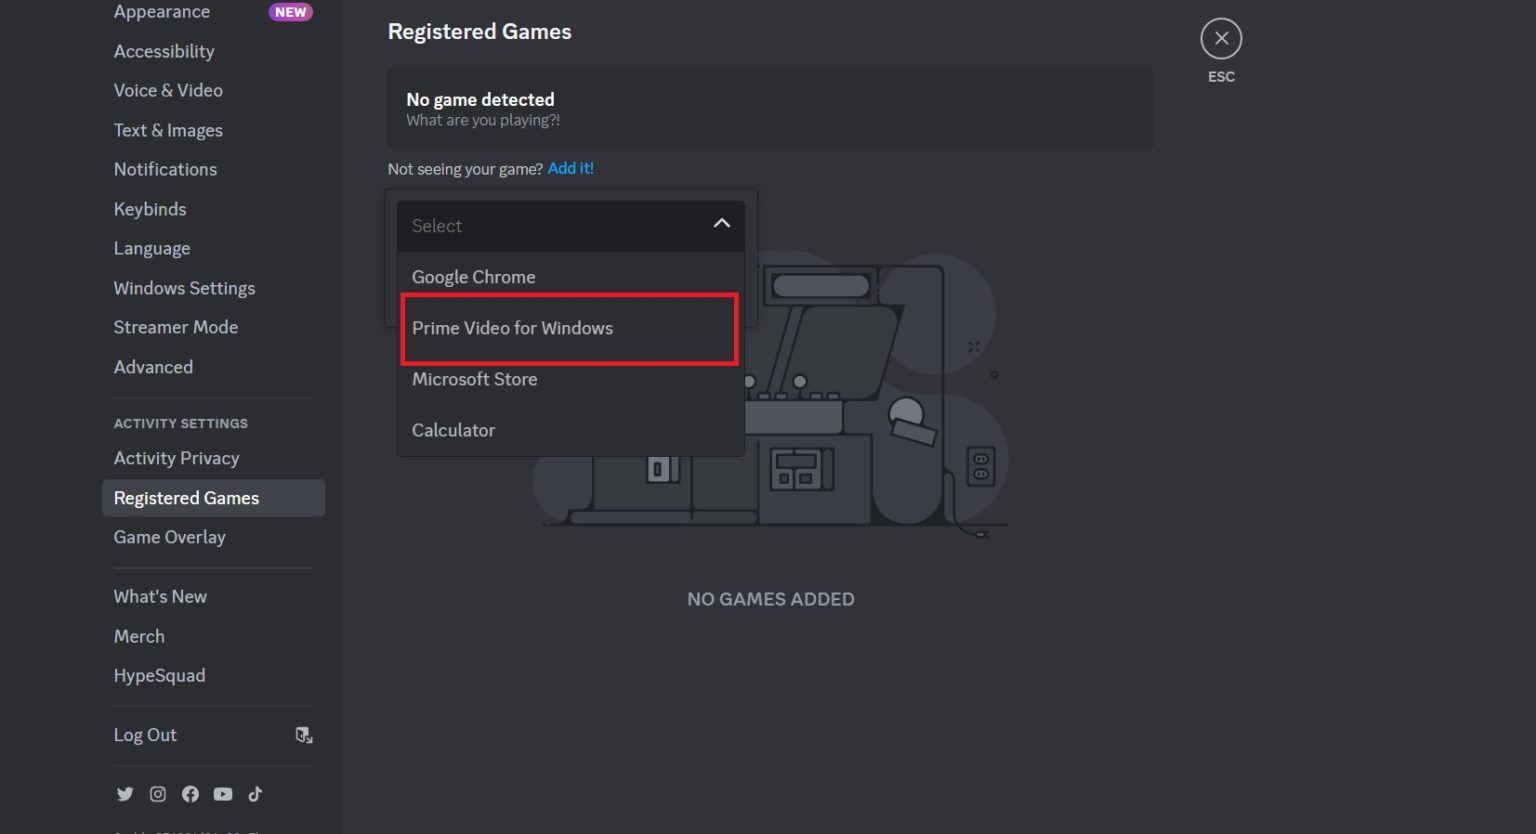
Task: Close settings using the ESC circle icon
Action: coord(1221,37)
